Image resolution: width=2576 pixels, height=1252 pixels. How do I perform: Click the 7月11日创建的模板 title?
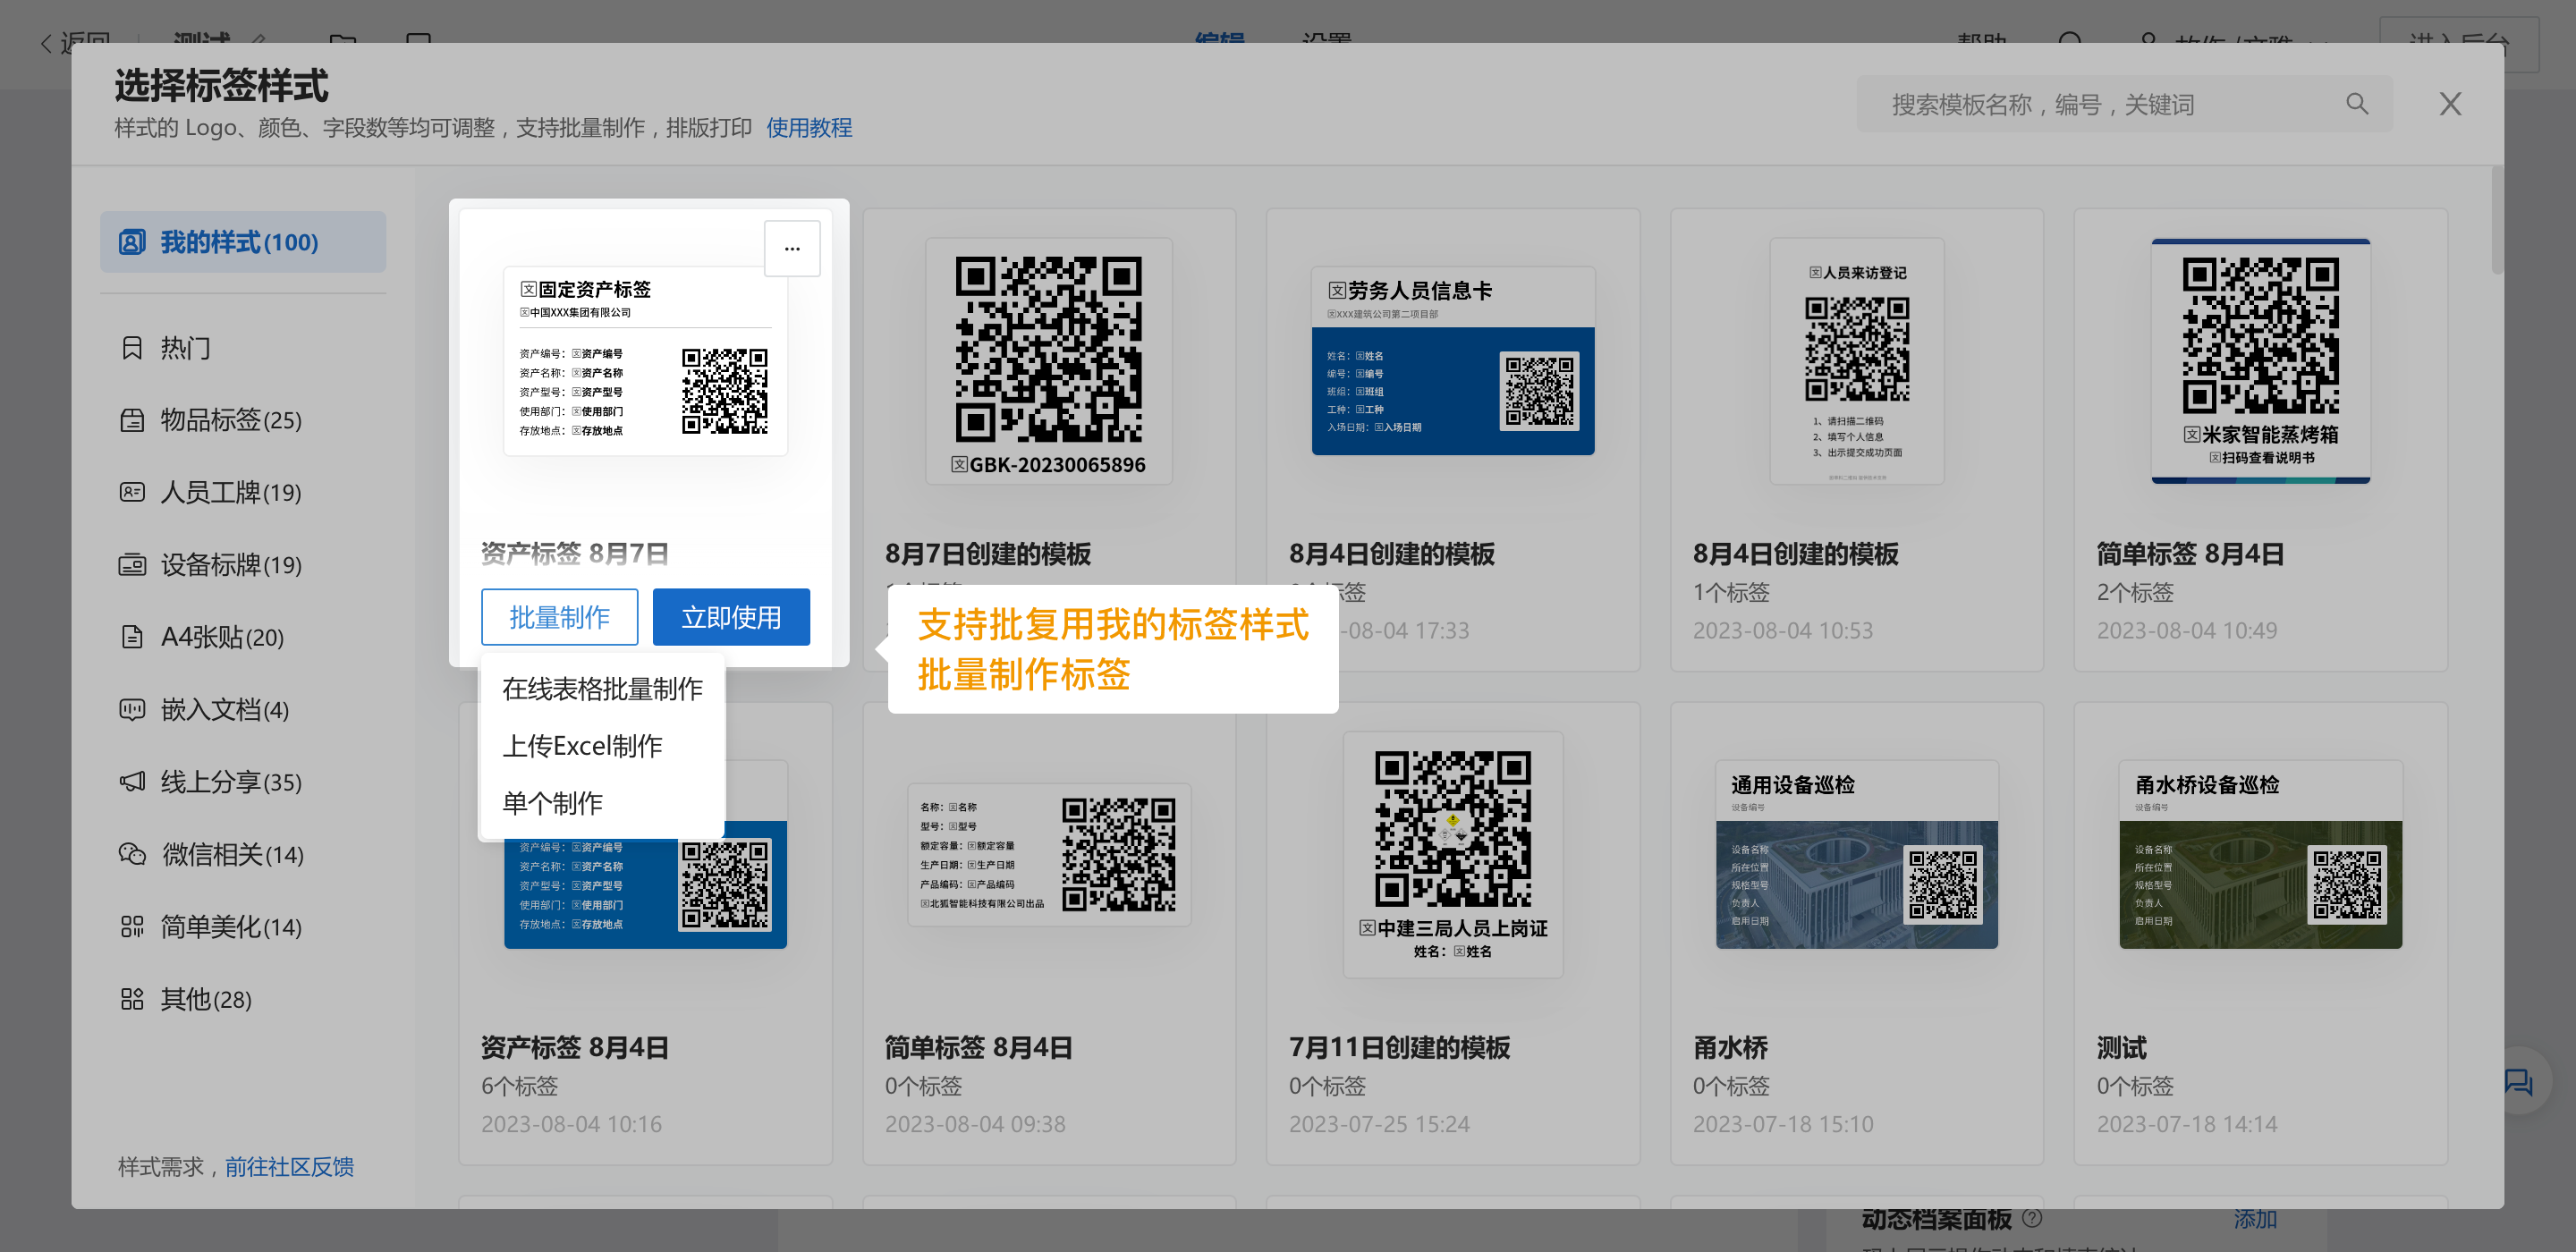(x=1398, y=1047)
